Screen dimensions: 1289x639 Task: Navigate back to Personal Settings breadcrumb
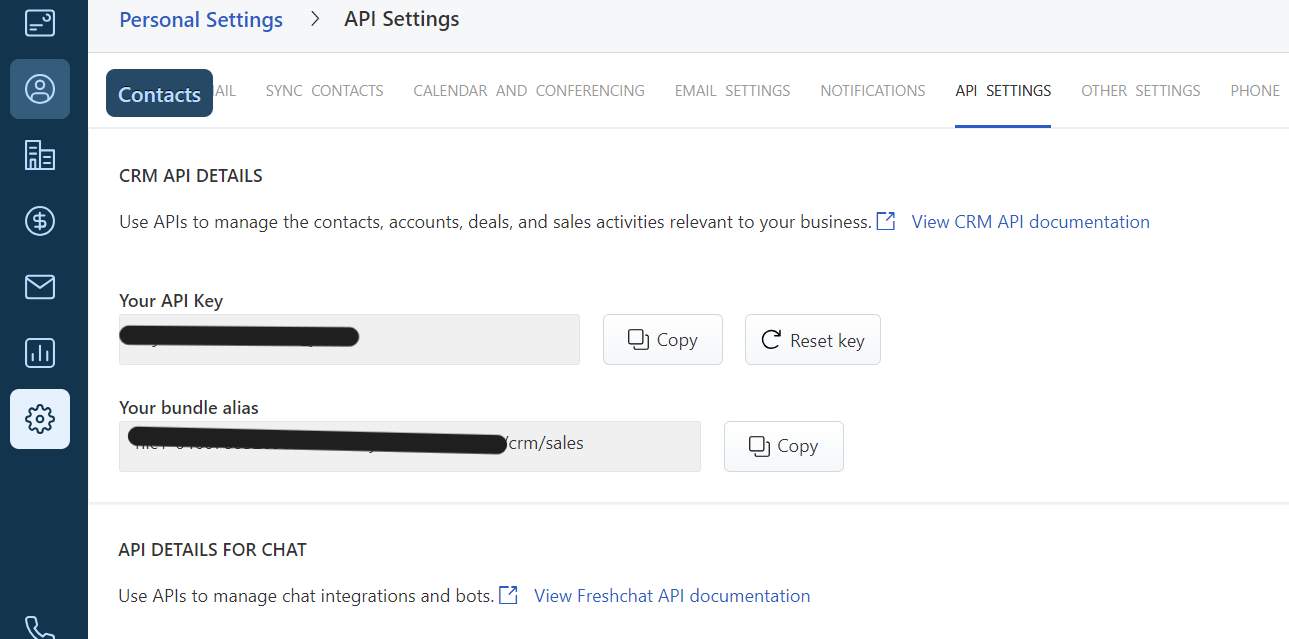(x=201, y=20)
